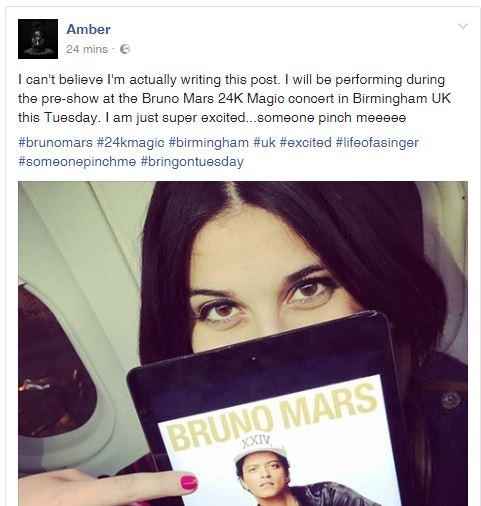Open the 24 mins timestamp link
Image resolution: width=481 pixels, height=506 pixels.
coord(87,49)
